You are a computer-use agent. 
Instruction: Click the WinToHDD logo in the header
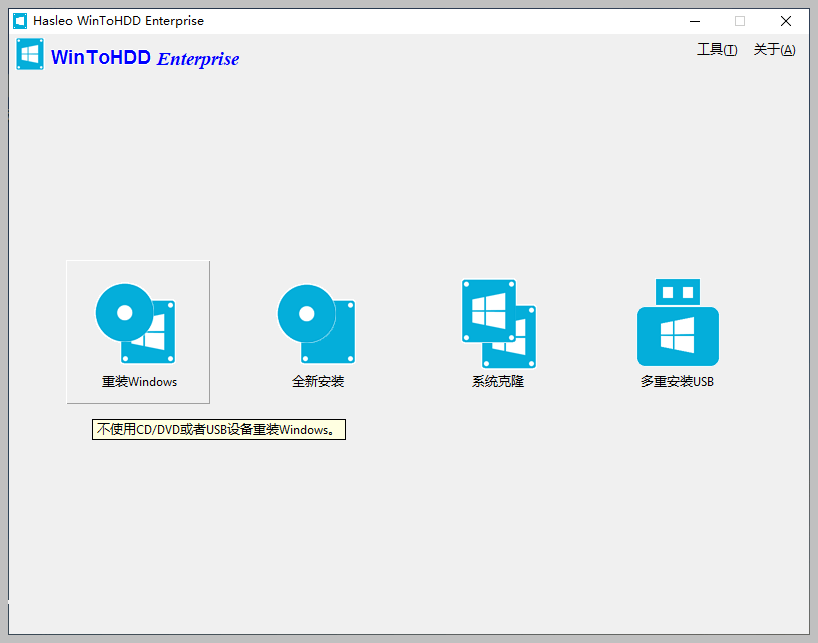[30, 54]
